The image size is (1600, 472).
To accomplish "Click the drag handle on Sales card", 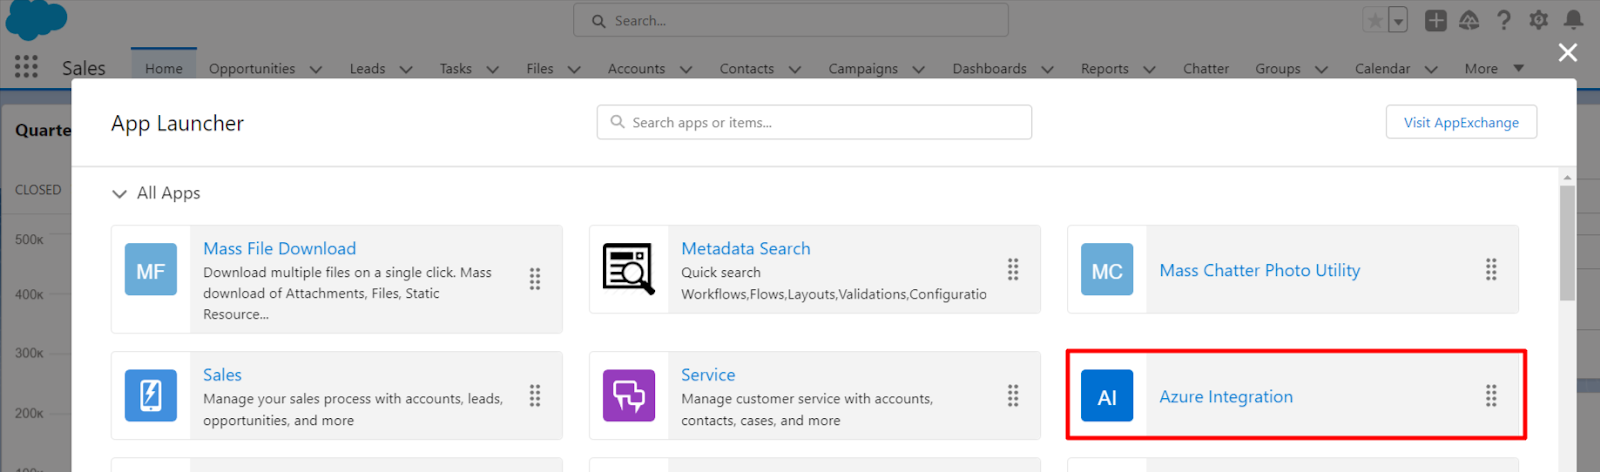I will pos(535,396).
